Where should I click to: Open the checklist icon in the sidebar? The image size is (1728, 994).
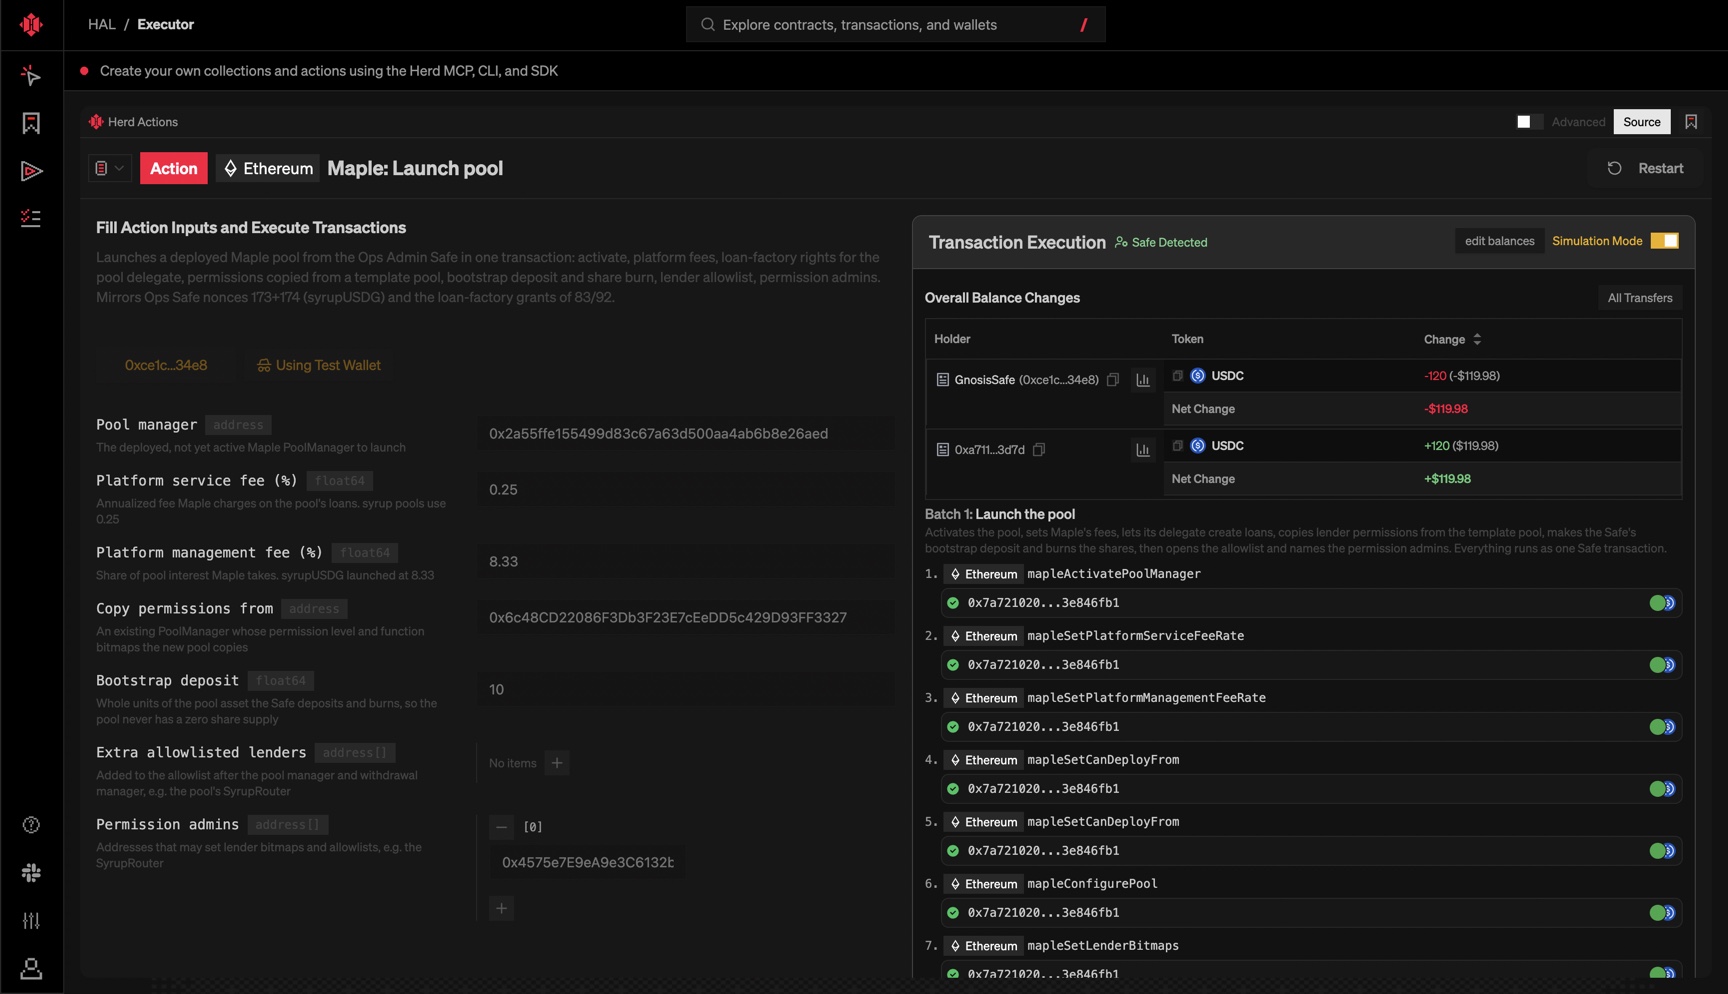(31, 218)
